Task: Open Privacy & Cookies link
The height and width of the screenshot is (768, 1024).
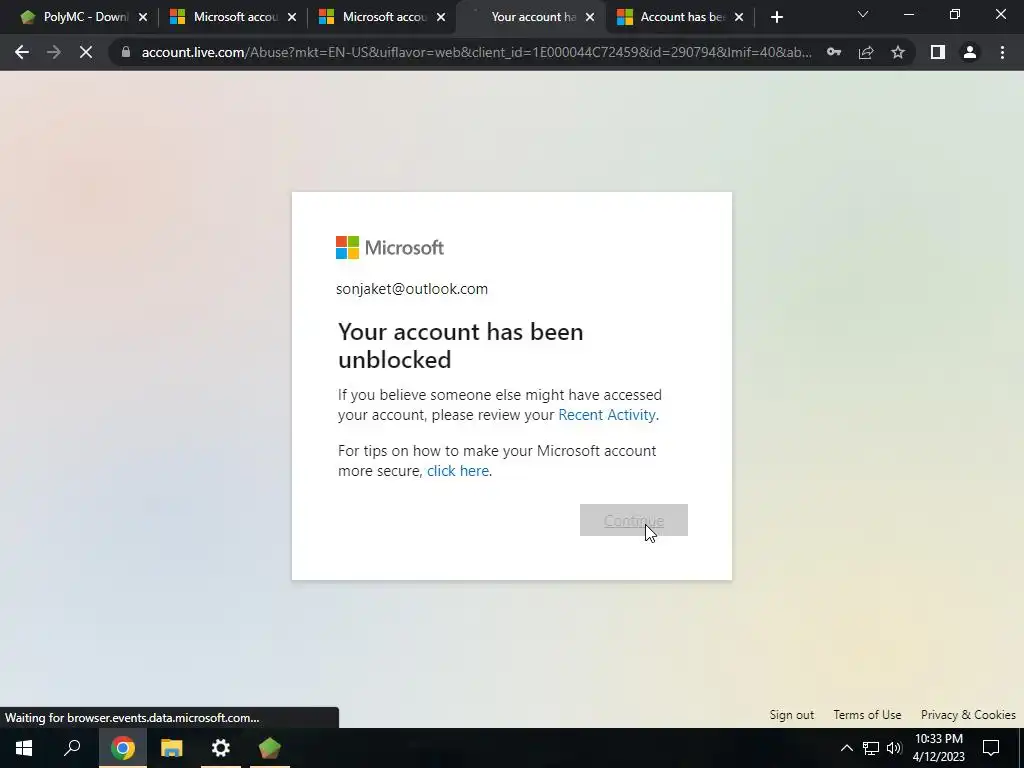Action: point(968,714)
